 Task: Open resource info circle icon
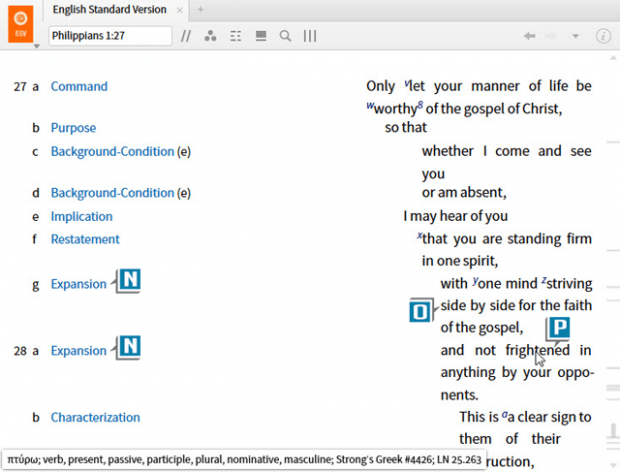603,36
